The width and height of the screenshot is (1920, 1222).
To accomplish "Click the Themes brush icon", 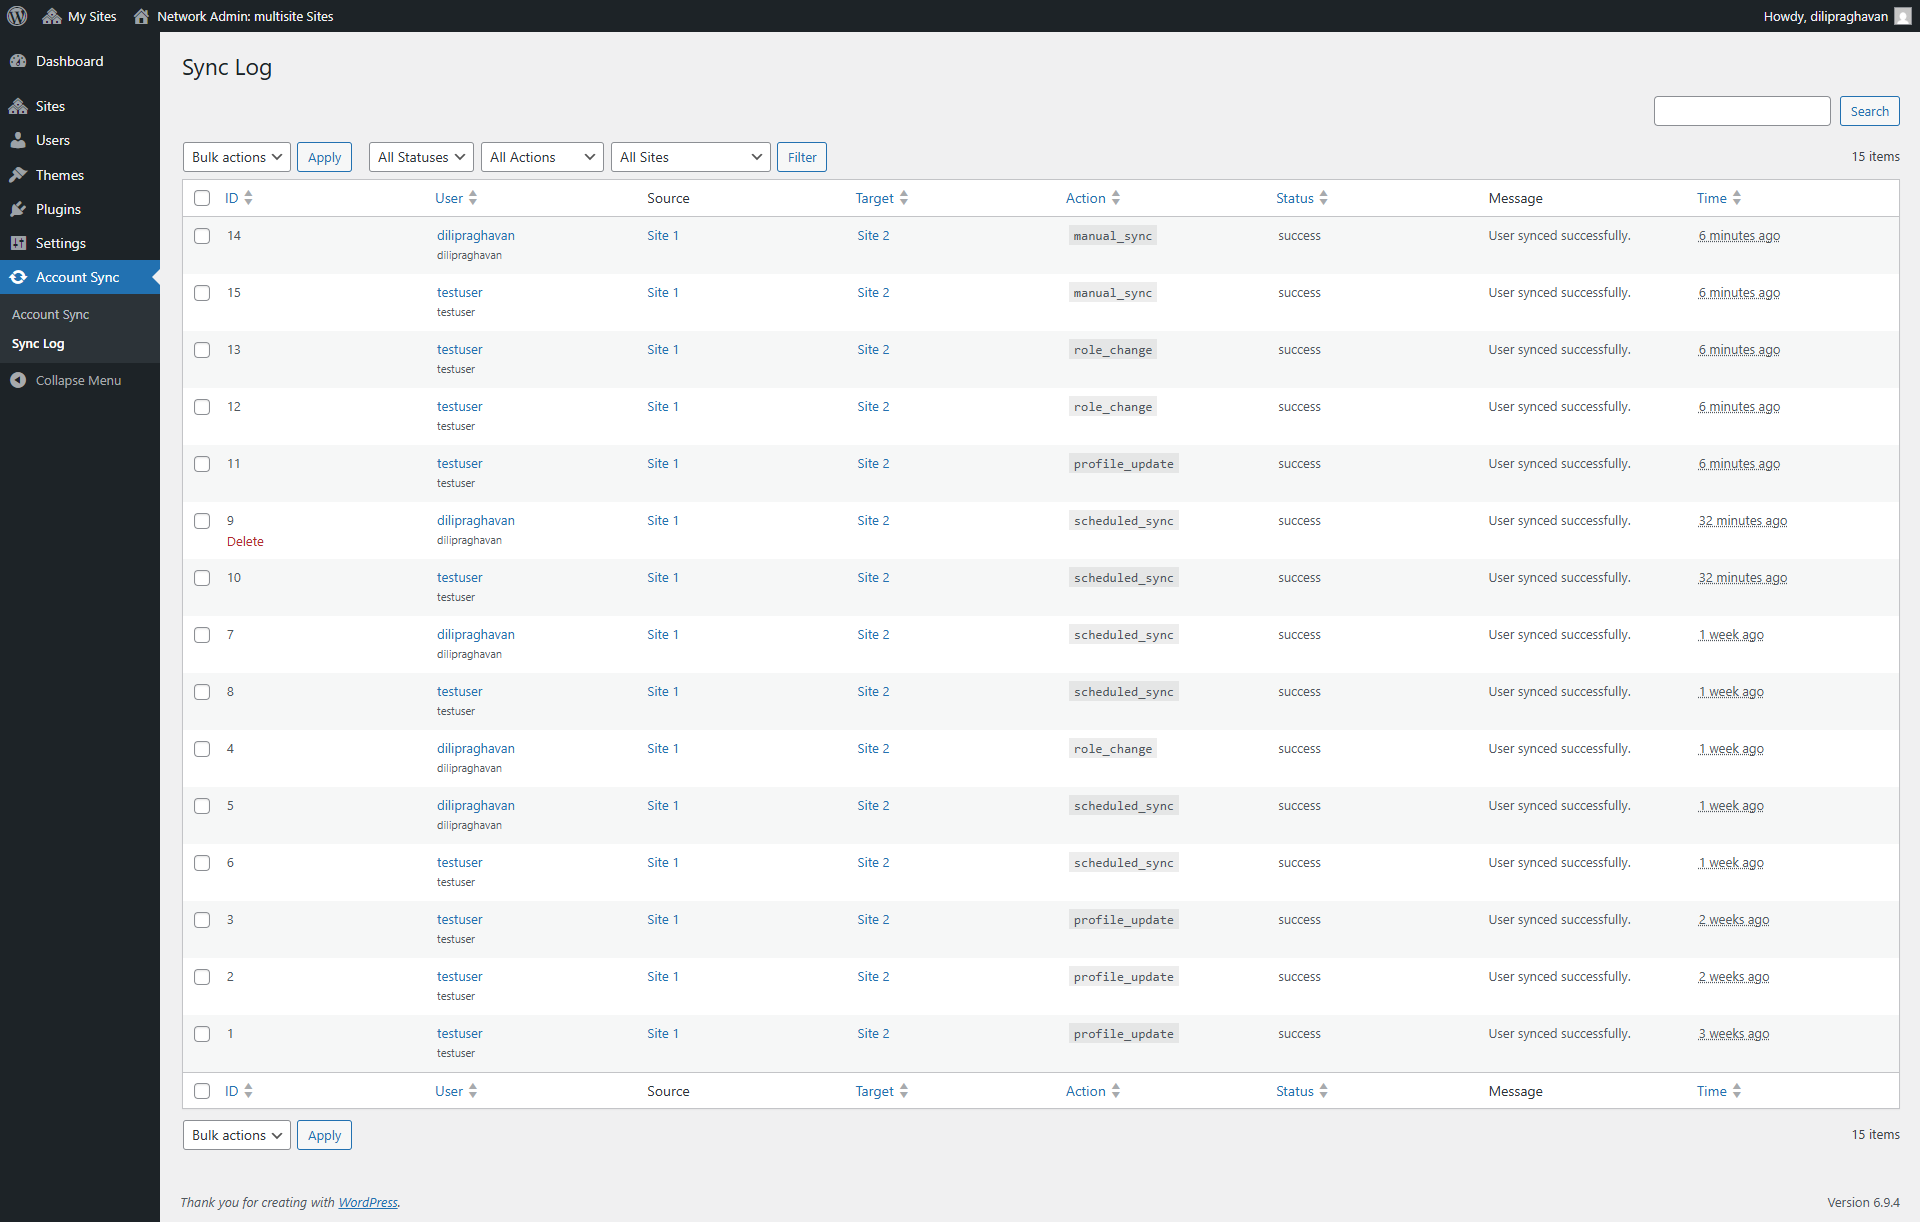I will tap(18, 175).
